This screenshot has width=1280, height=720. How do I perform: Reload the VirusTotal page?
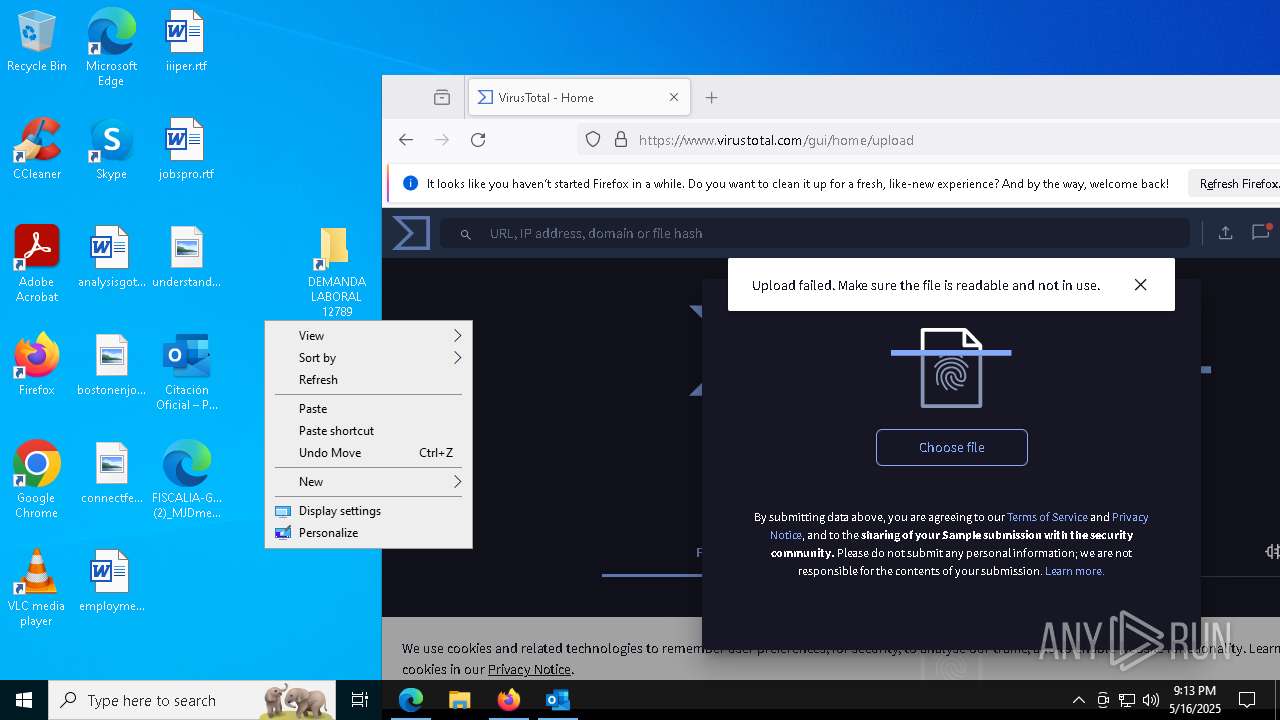click(478, 140)
